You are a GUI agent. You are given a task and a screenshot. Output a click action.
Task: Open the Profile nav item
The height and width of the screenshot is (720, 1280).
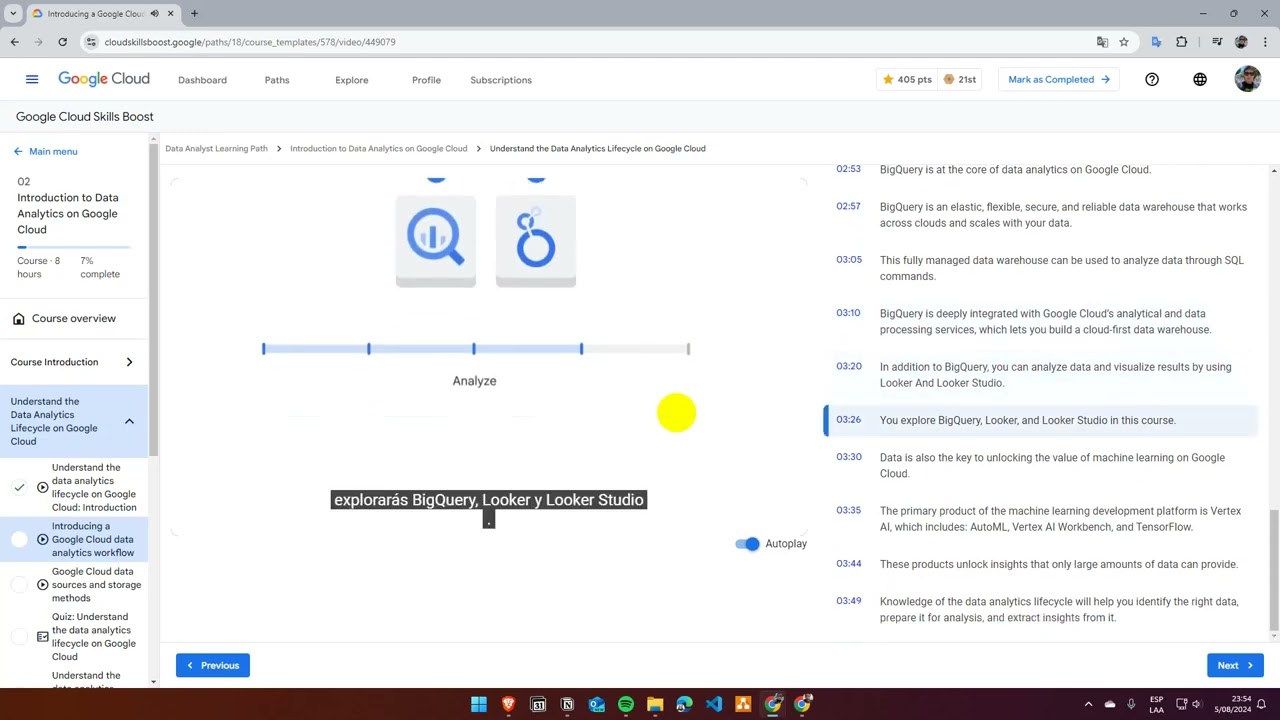coord(426,80)
